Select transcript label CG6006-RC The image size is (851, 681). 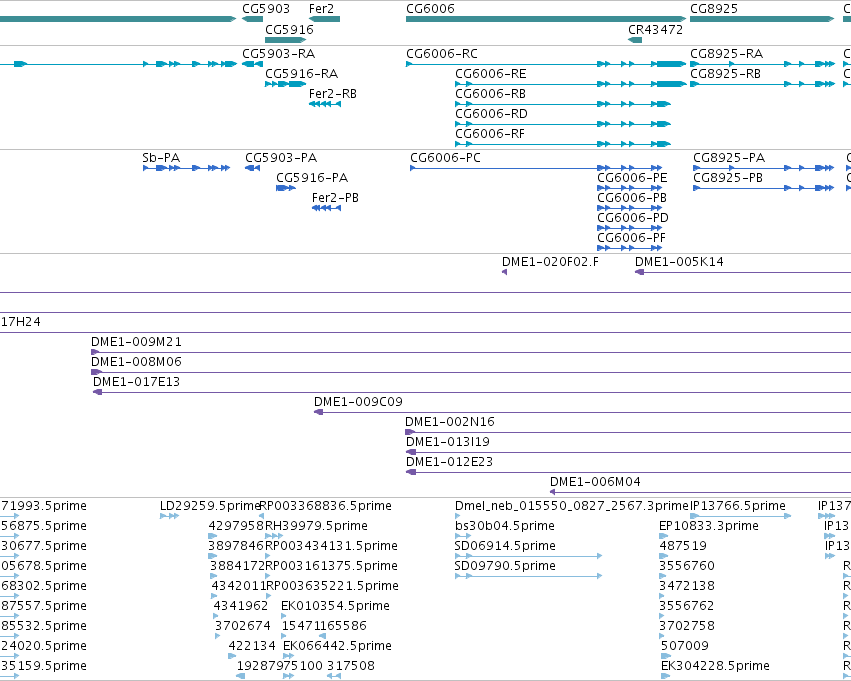click(442, 54)
